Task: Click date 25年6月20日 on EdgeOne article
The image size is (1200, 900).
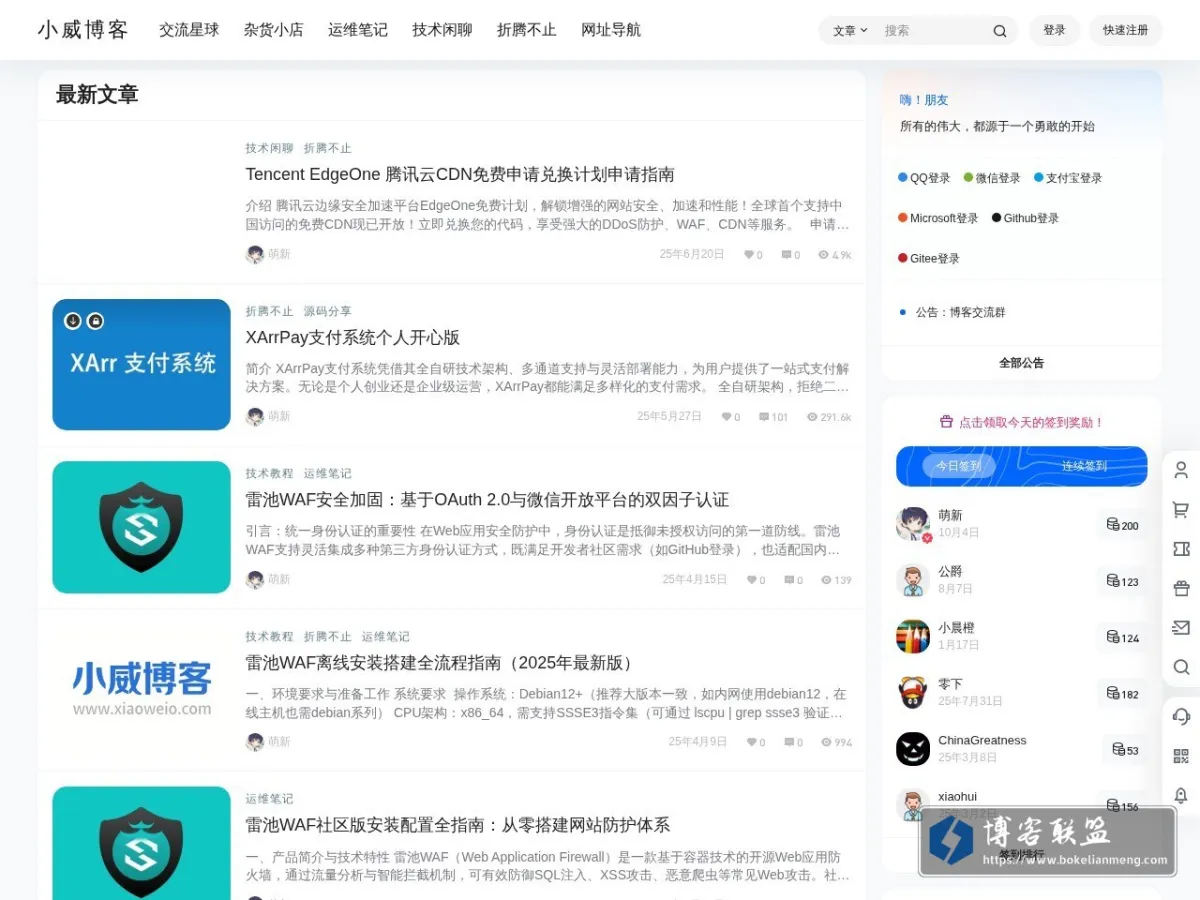Action: click(692, 254)
